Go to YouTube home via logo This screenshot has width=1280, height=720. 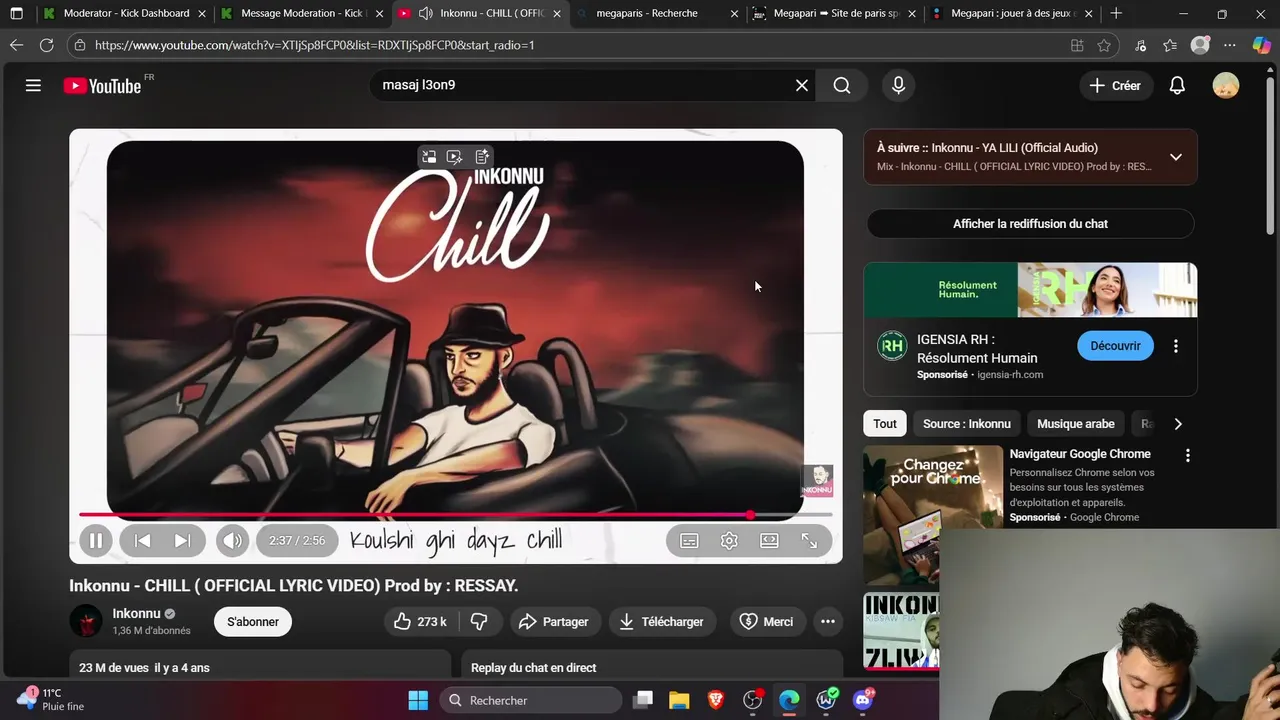[102, 86]
